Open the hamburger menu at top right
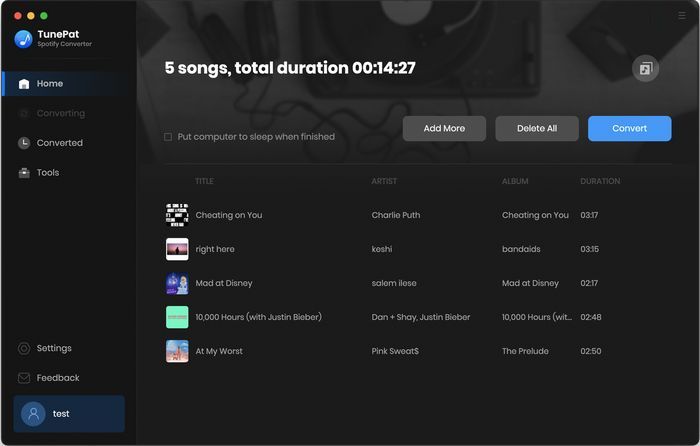Viewport: 700px width, 446px height. click(682, 16)
